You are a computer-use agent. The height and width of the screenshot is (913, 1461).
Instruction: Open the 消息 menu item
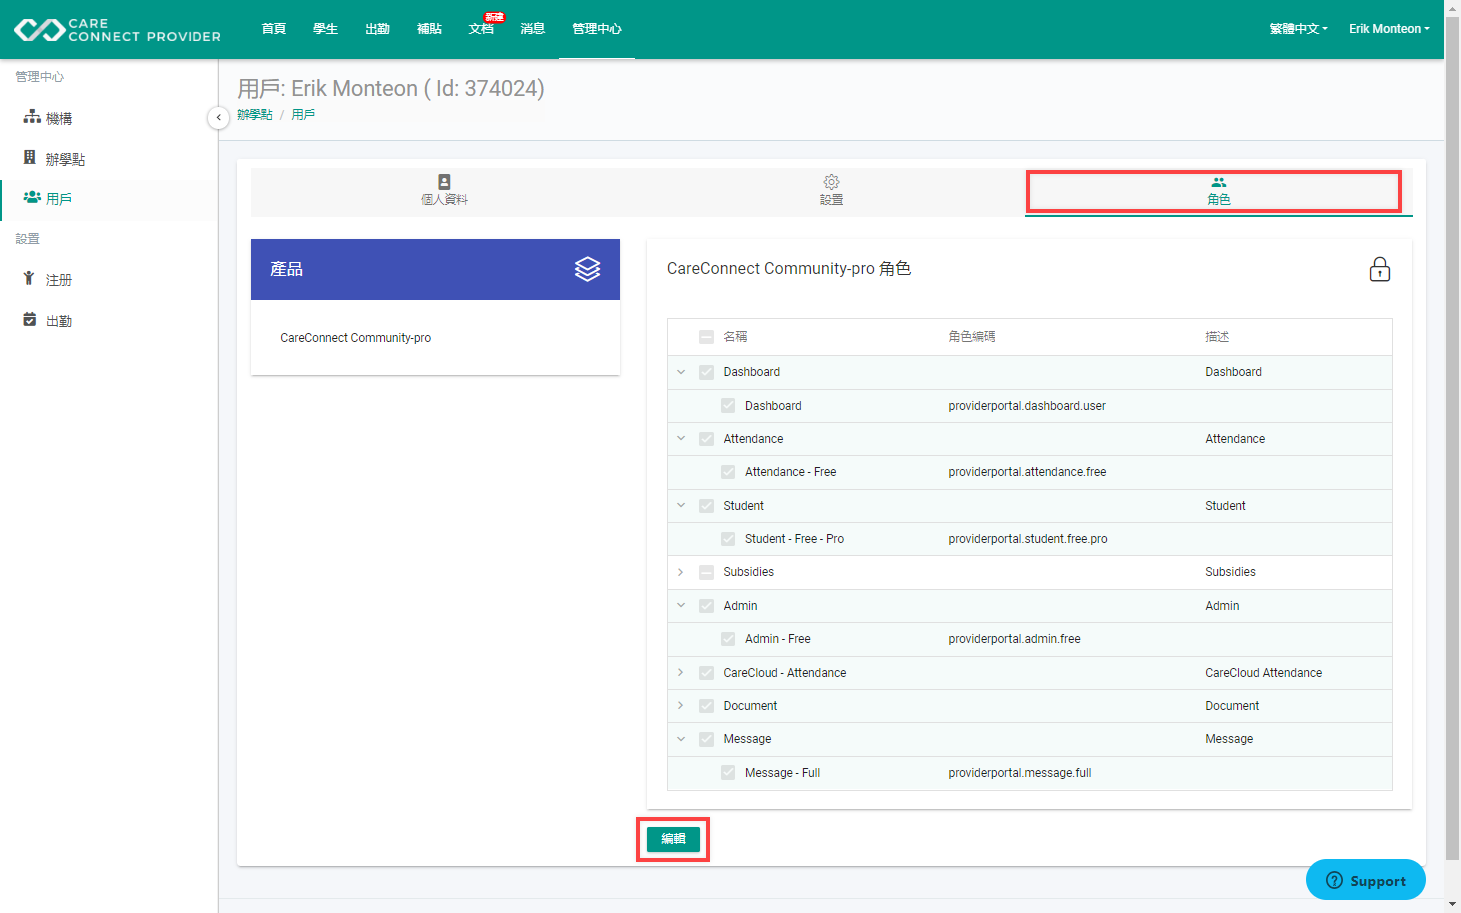533,29
